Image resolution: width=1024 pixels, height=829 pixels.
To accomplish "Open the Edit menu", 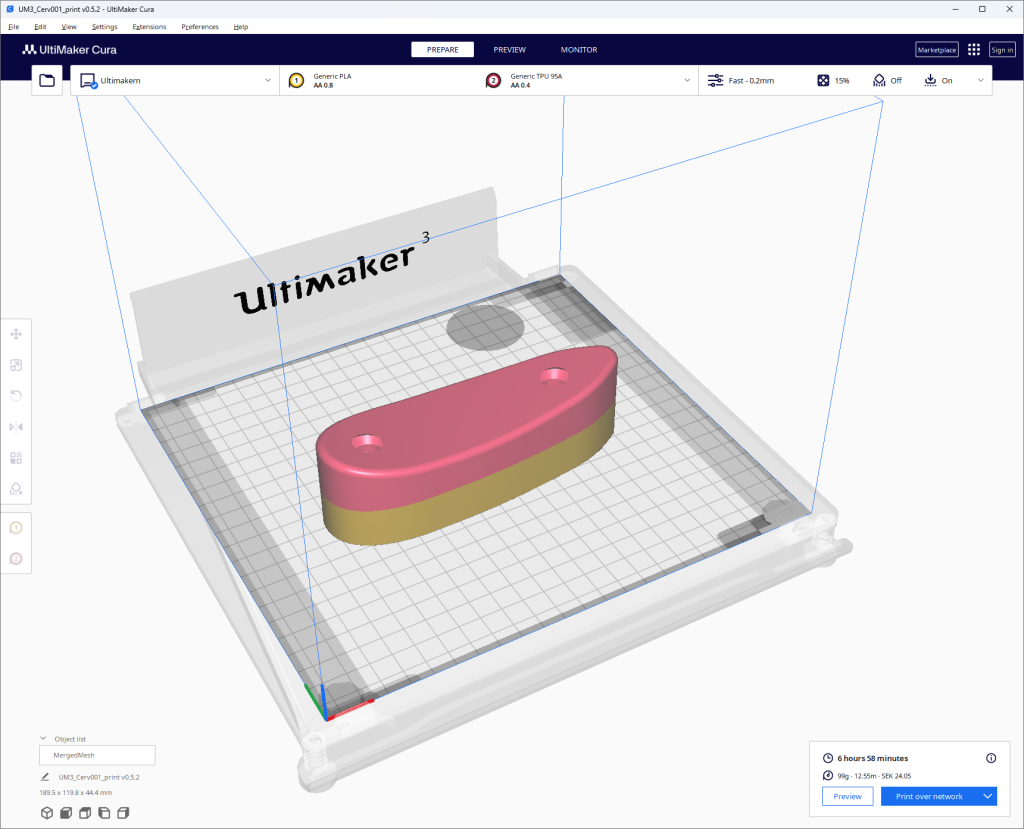I will (x=40, y=27).
